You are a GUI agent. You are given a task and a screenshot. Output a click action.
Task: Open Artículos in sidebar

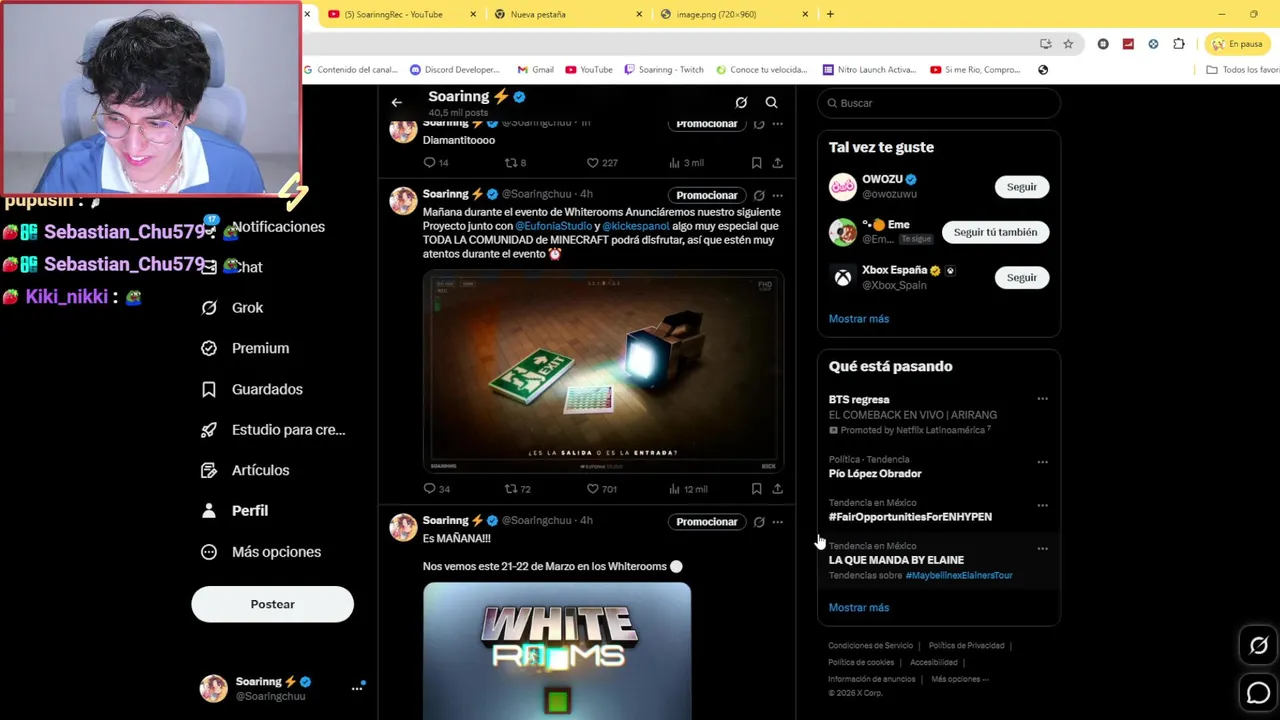coord(245,470)
